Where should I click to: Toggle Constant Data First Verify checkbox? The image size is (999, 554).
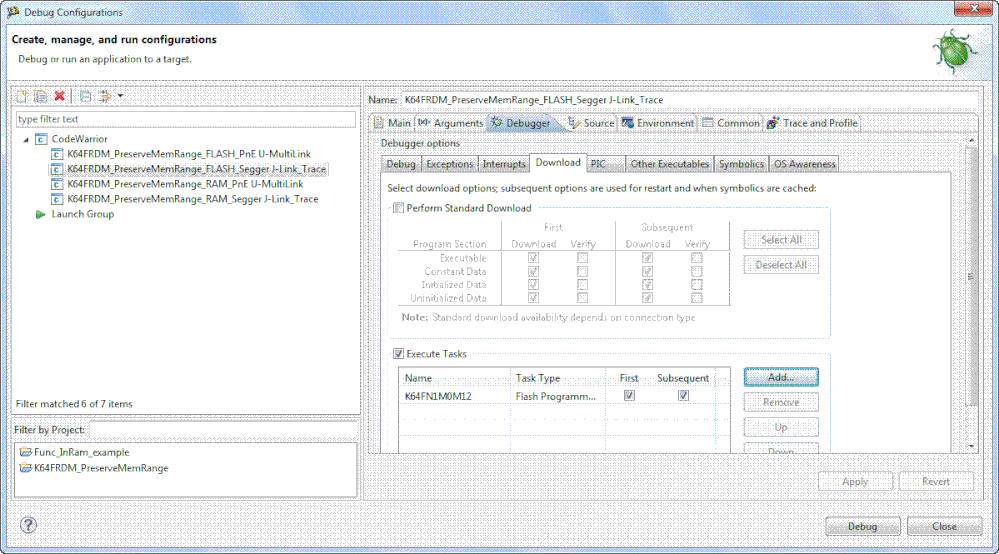pos(582,271)
